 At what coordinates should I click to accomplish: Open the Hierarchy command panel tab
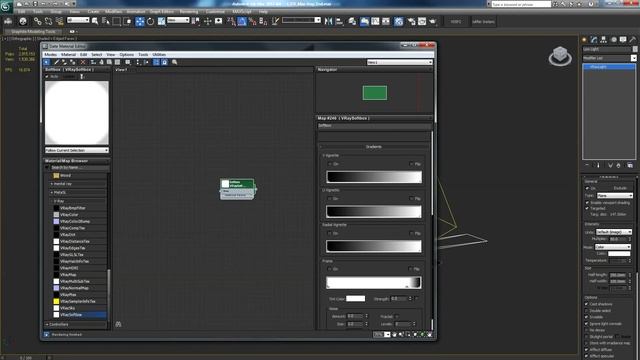(x=604, y=40)
